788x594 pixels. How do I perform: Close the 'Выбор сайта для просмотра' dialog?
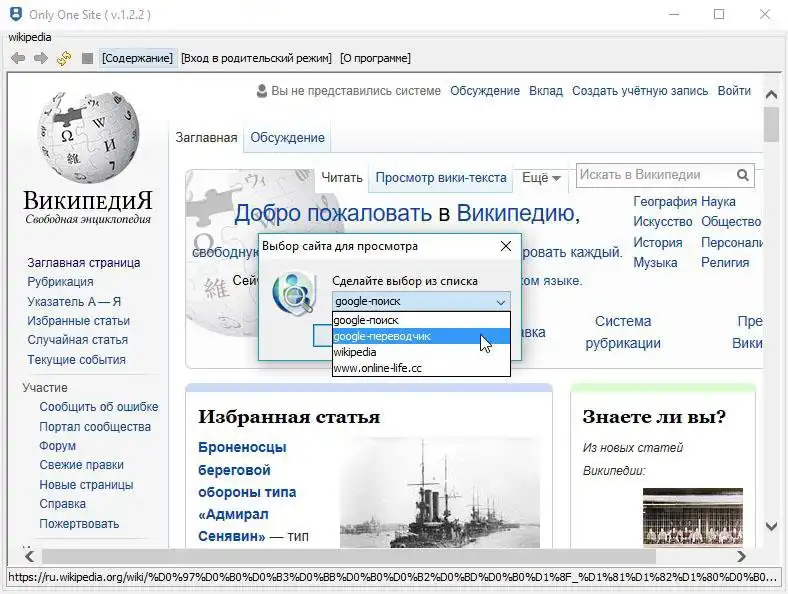(x=506, y=246)
